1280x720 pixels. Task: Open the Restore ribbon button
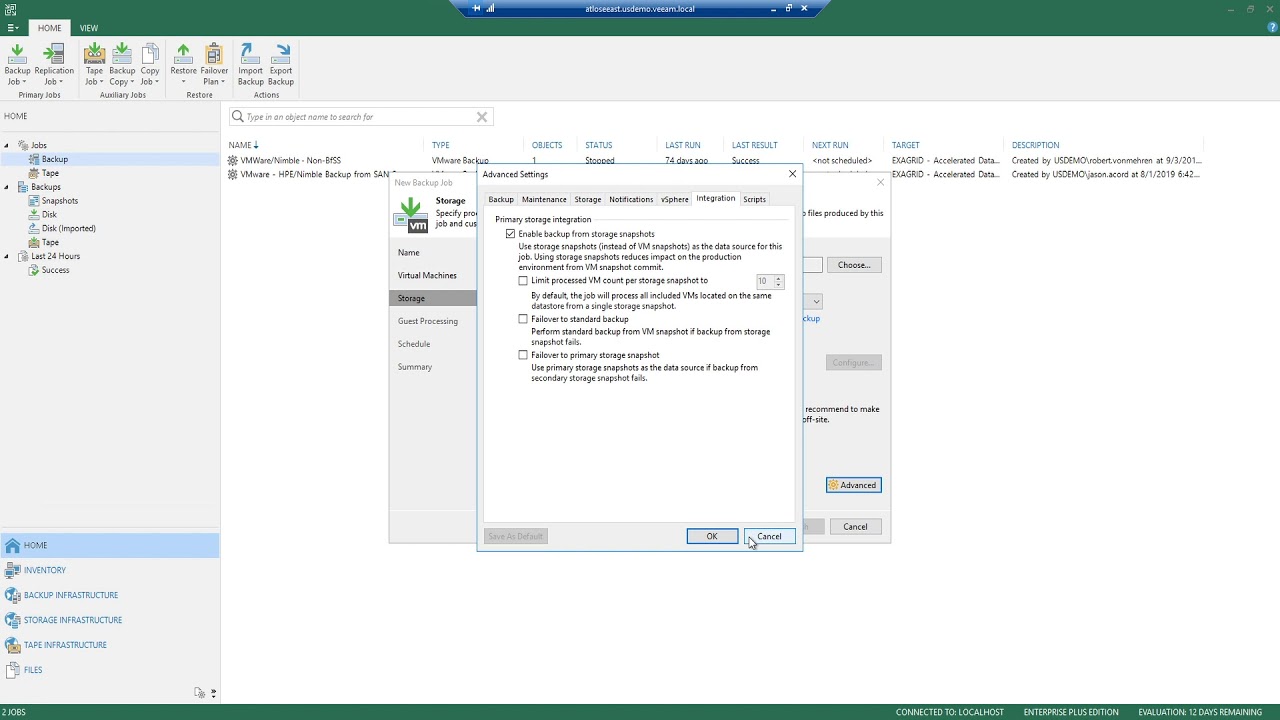pyautogui.click(x=183, y=65)
